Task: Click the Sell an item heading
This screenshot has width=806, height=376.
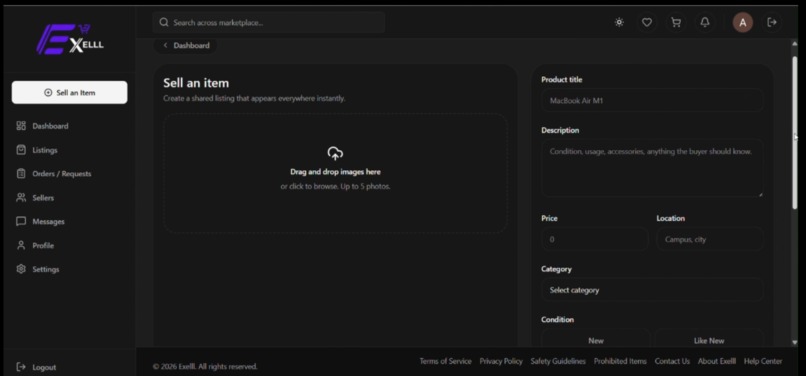Action: click(196, 83)
